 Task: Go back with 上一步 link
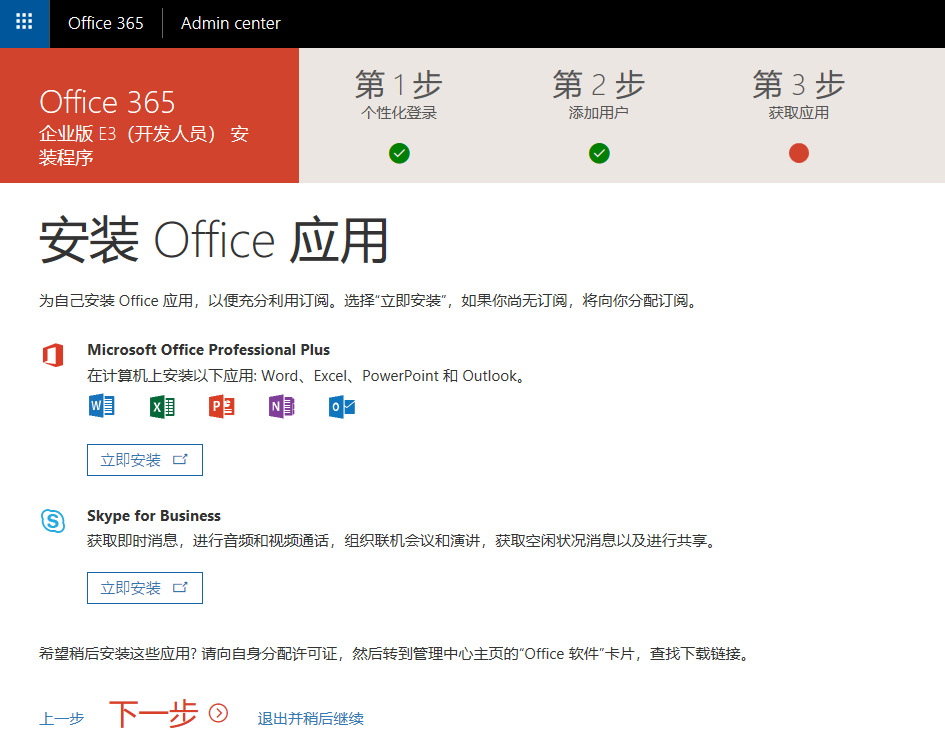coord(61,718)
